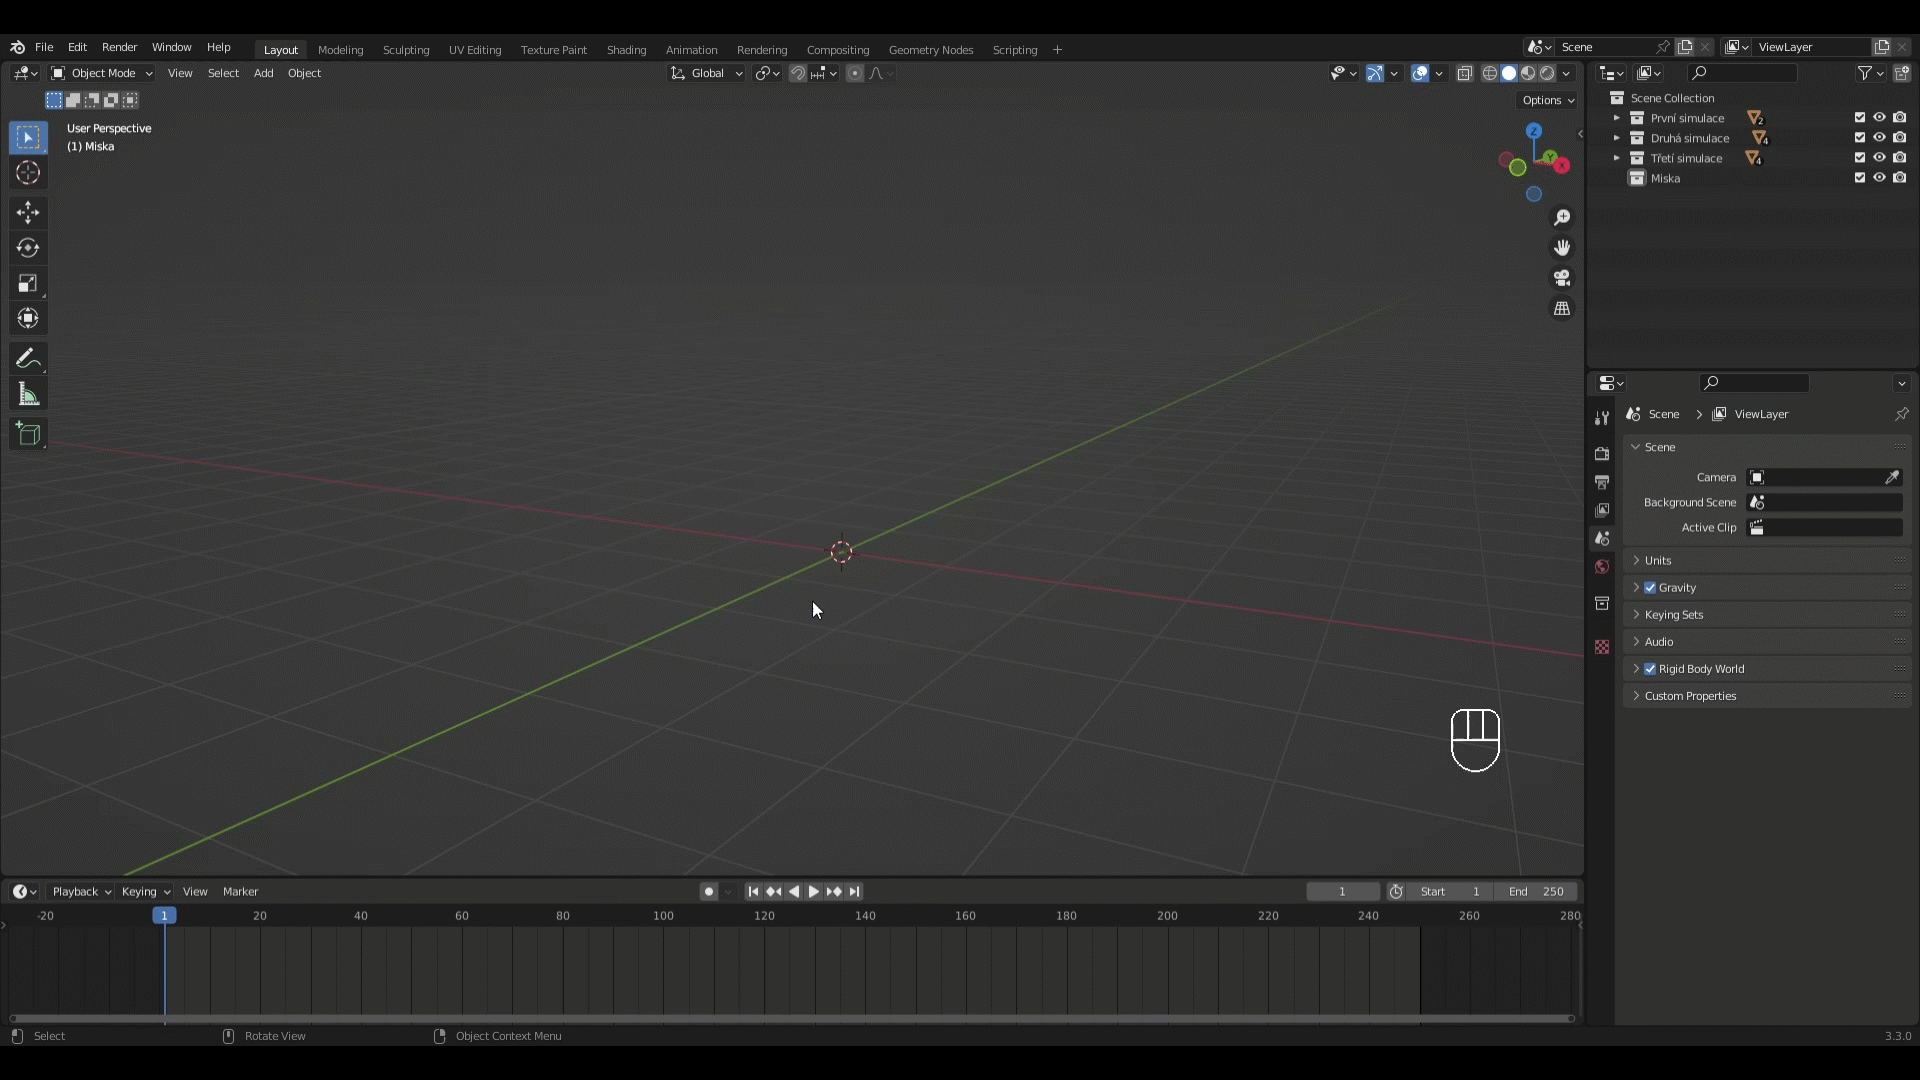Image resolution: width=1920 pixels, height=1080 pixels.
Task: Open the Render properties tab
Action: pyautogui.click(x=1602, y=453)
